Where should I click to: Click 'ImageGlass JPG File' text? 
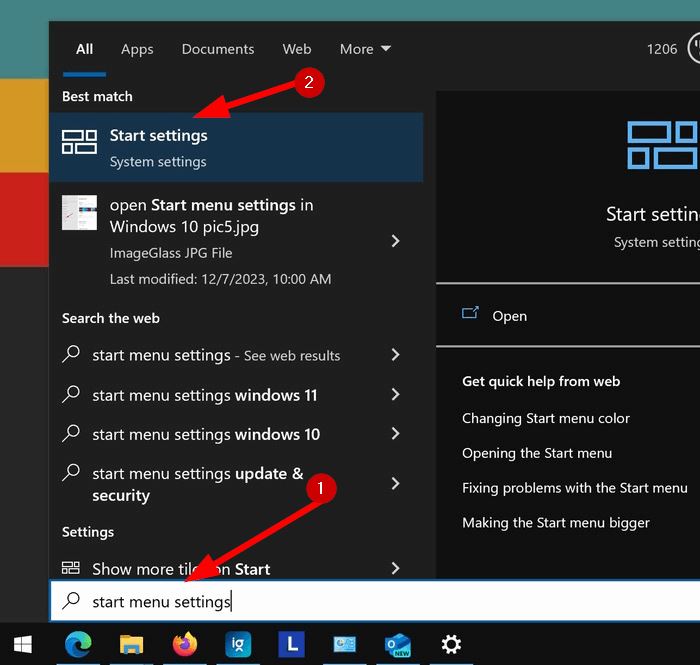(x=171, y=253)
